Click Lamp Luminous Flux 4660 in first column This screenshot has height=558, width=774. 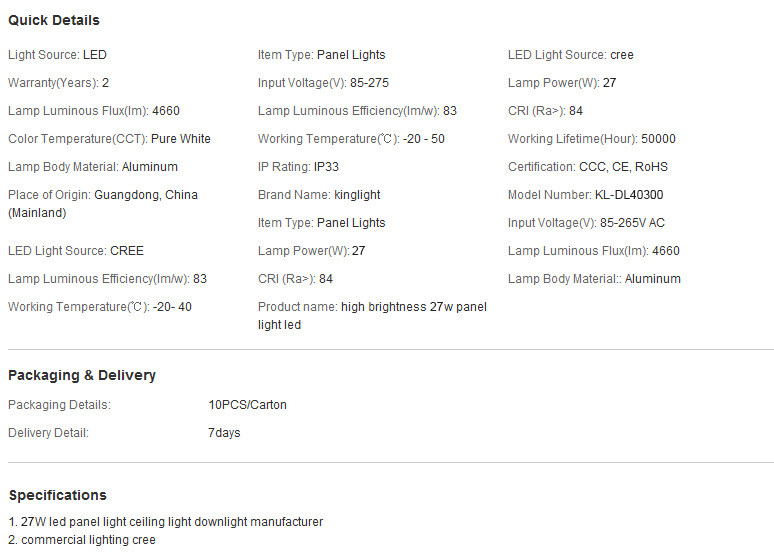tap(94, 111)
